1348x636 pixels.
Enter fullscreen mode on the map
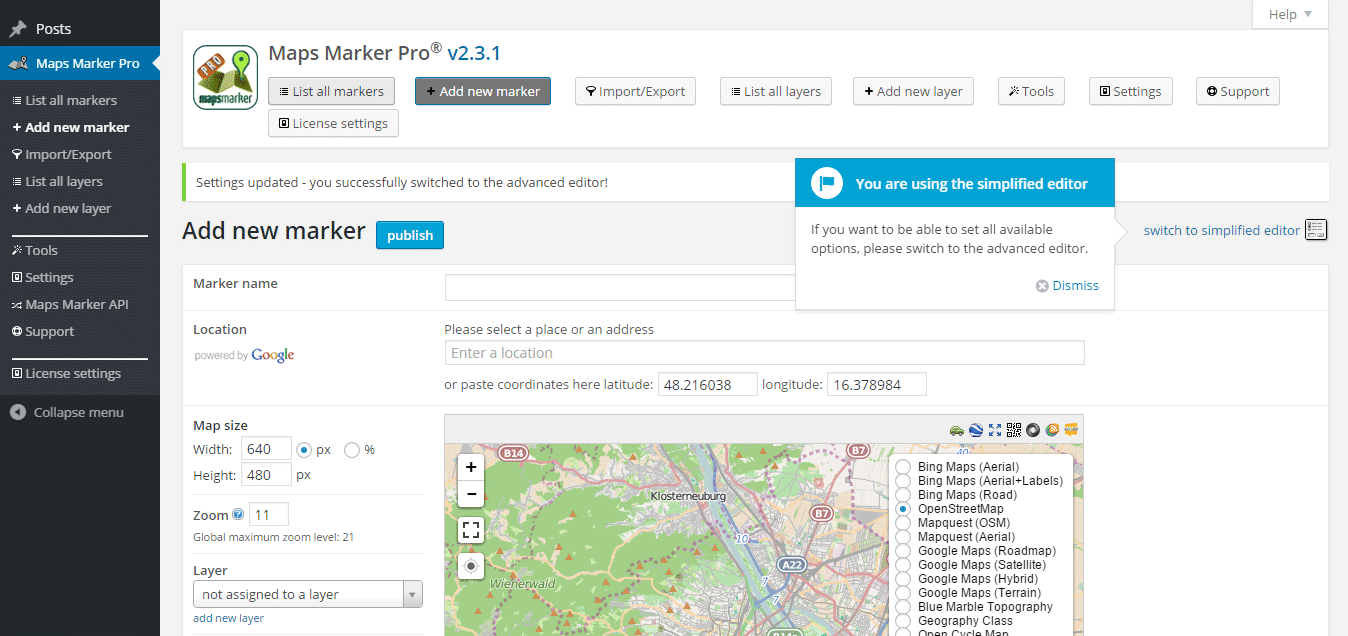470,530
